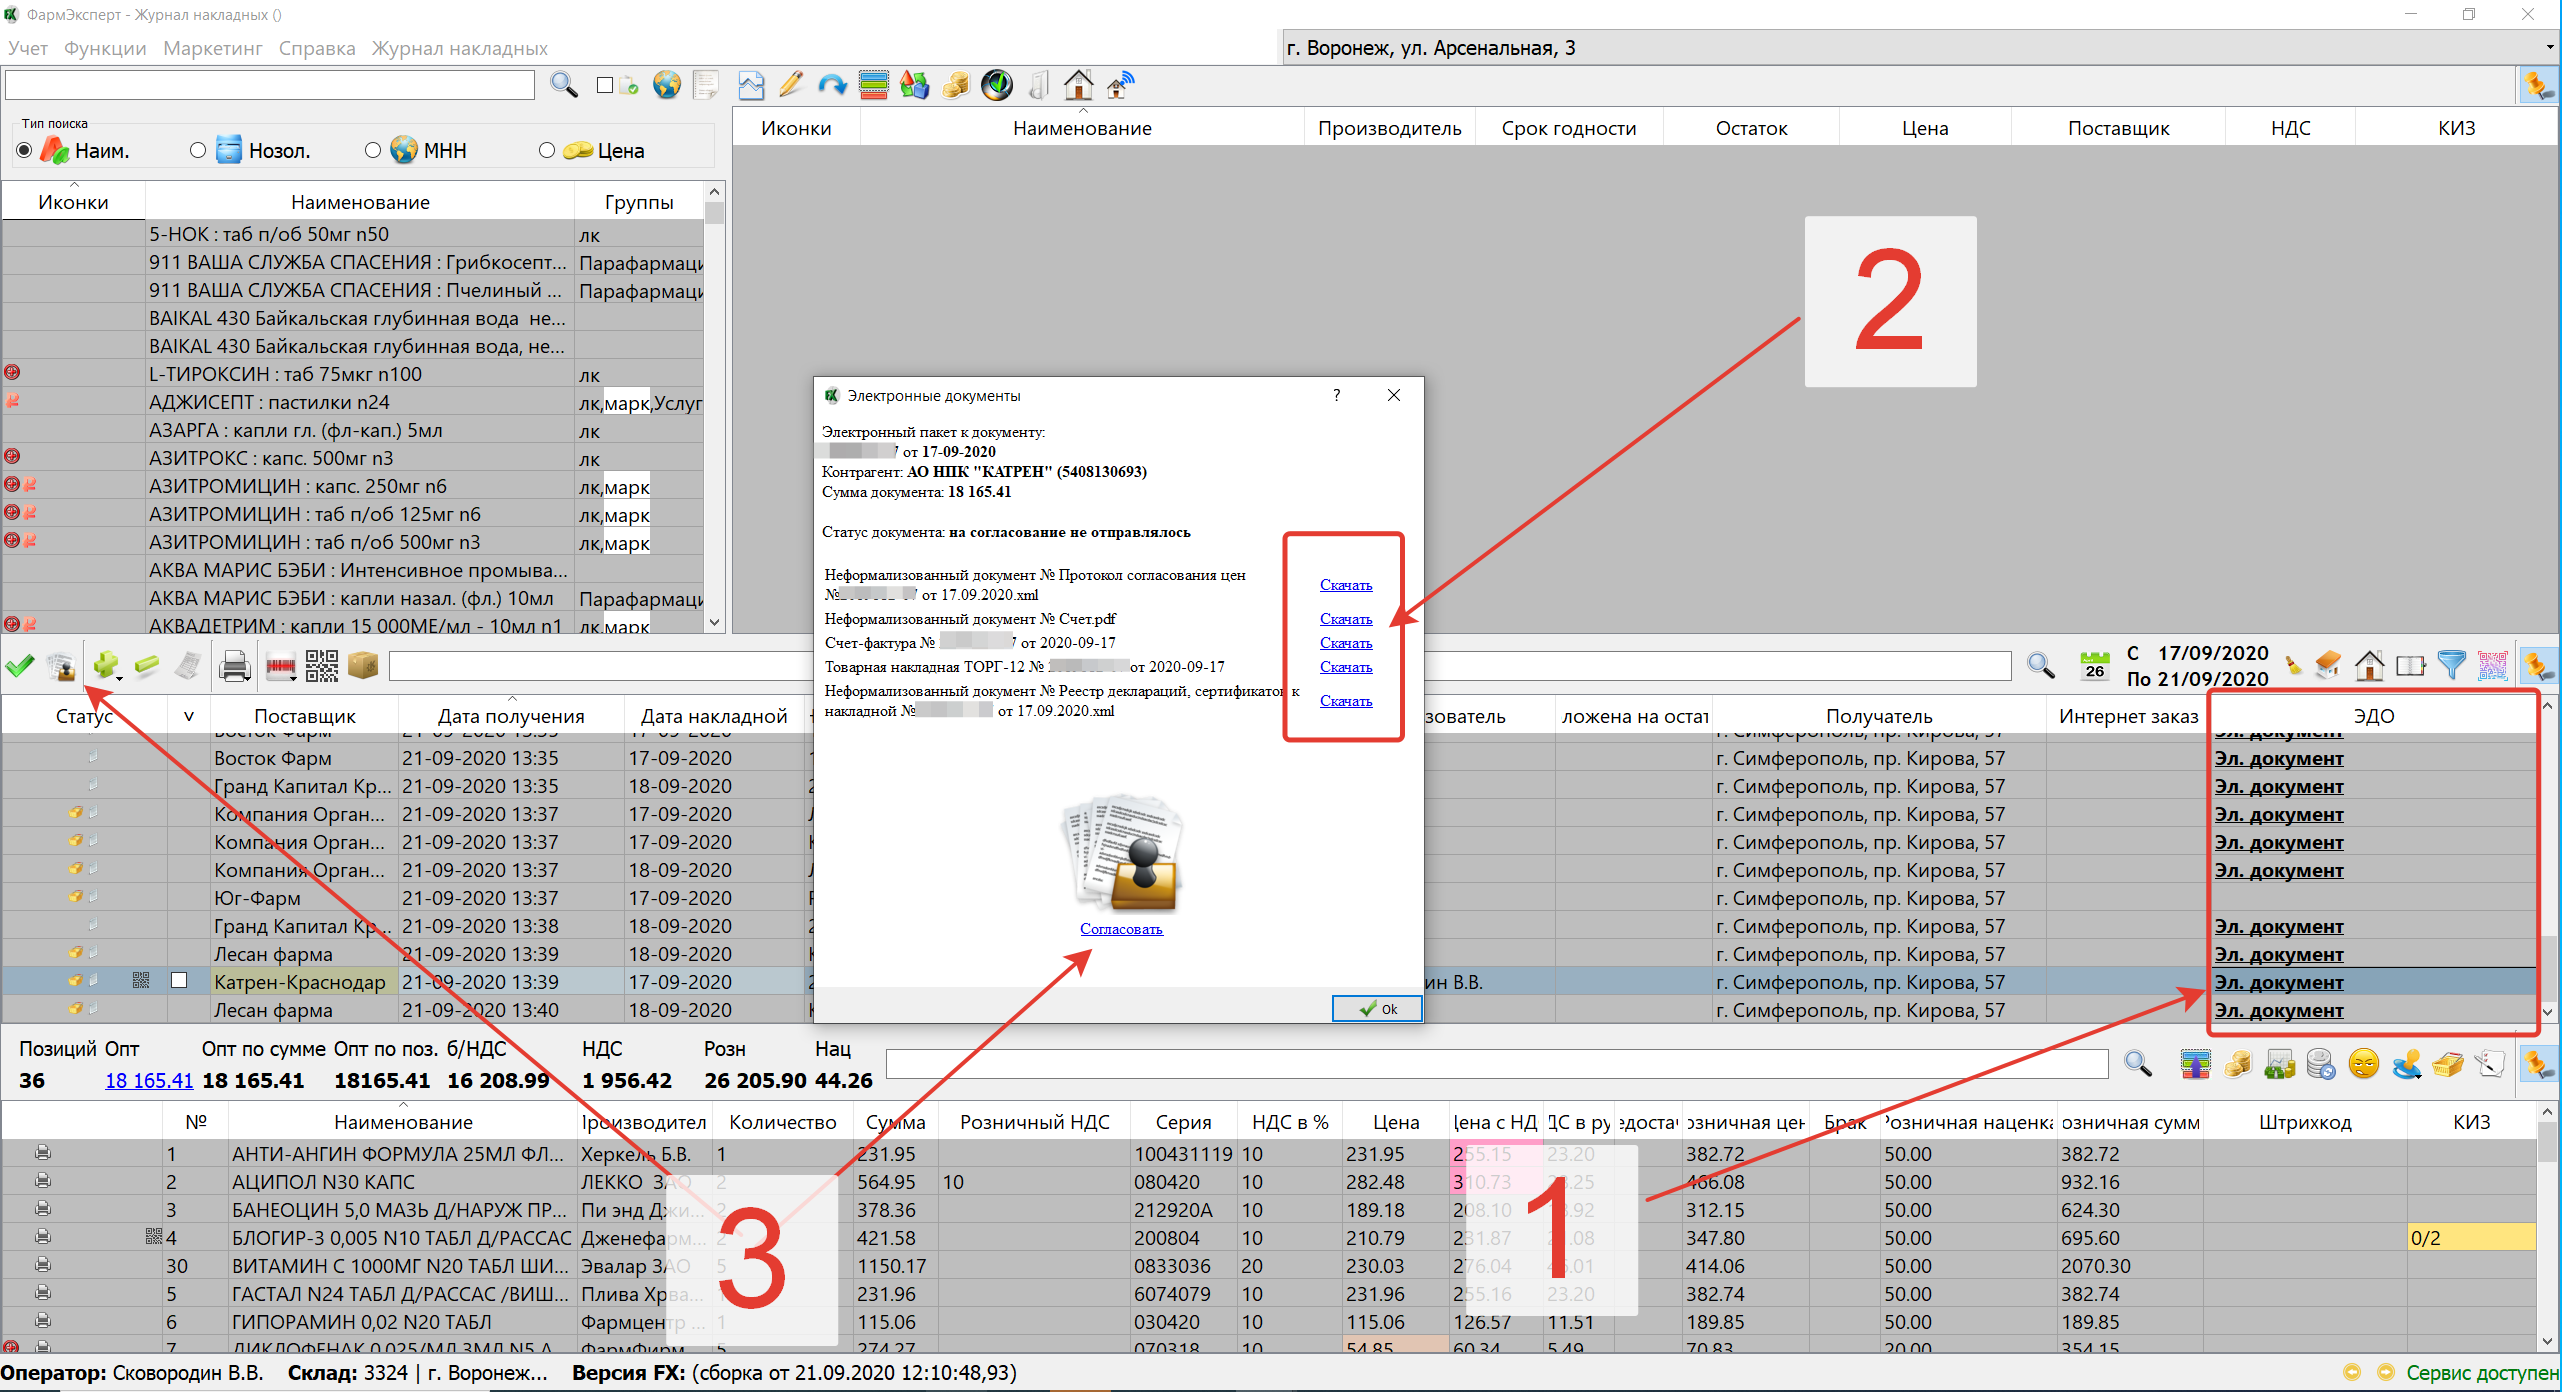Click the globe icon in top toolbar
Viewport: 2562px width, 1392px height.
[x=667, y=86]
